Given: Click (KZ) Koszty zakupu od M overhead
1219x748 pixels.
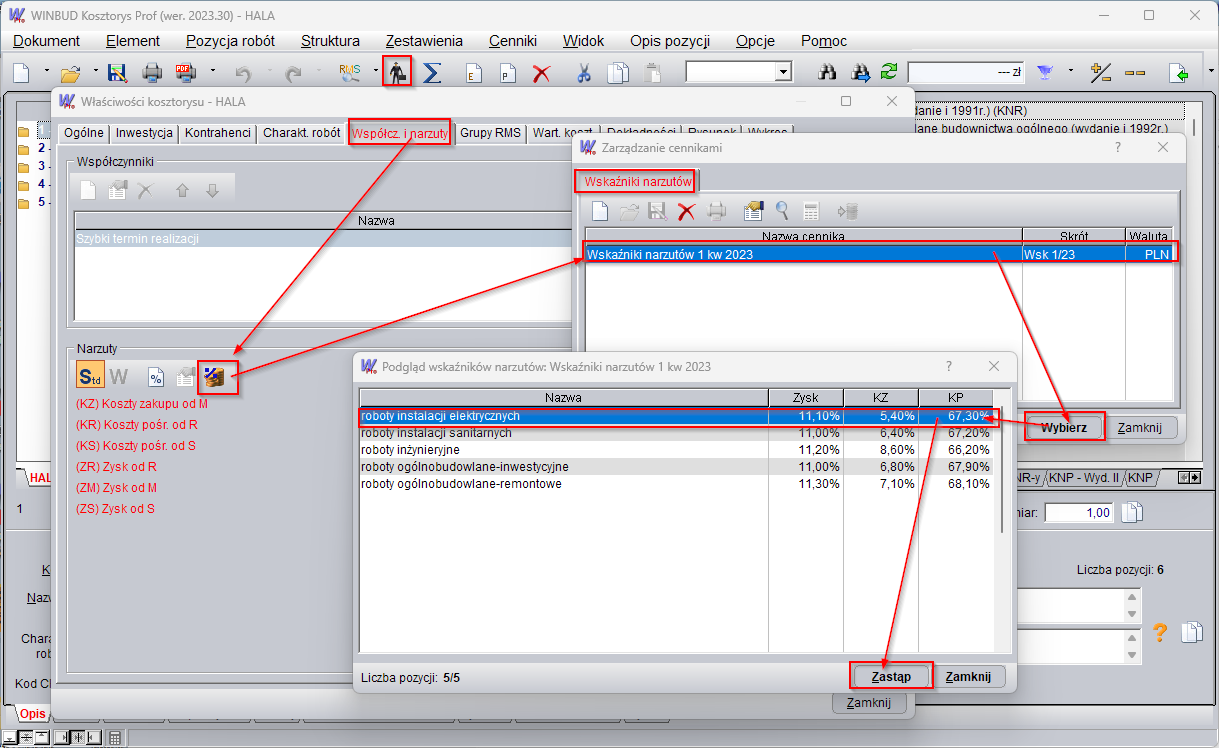Looking at the screenshot, I should [142, 403].
